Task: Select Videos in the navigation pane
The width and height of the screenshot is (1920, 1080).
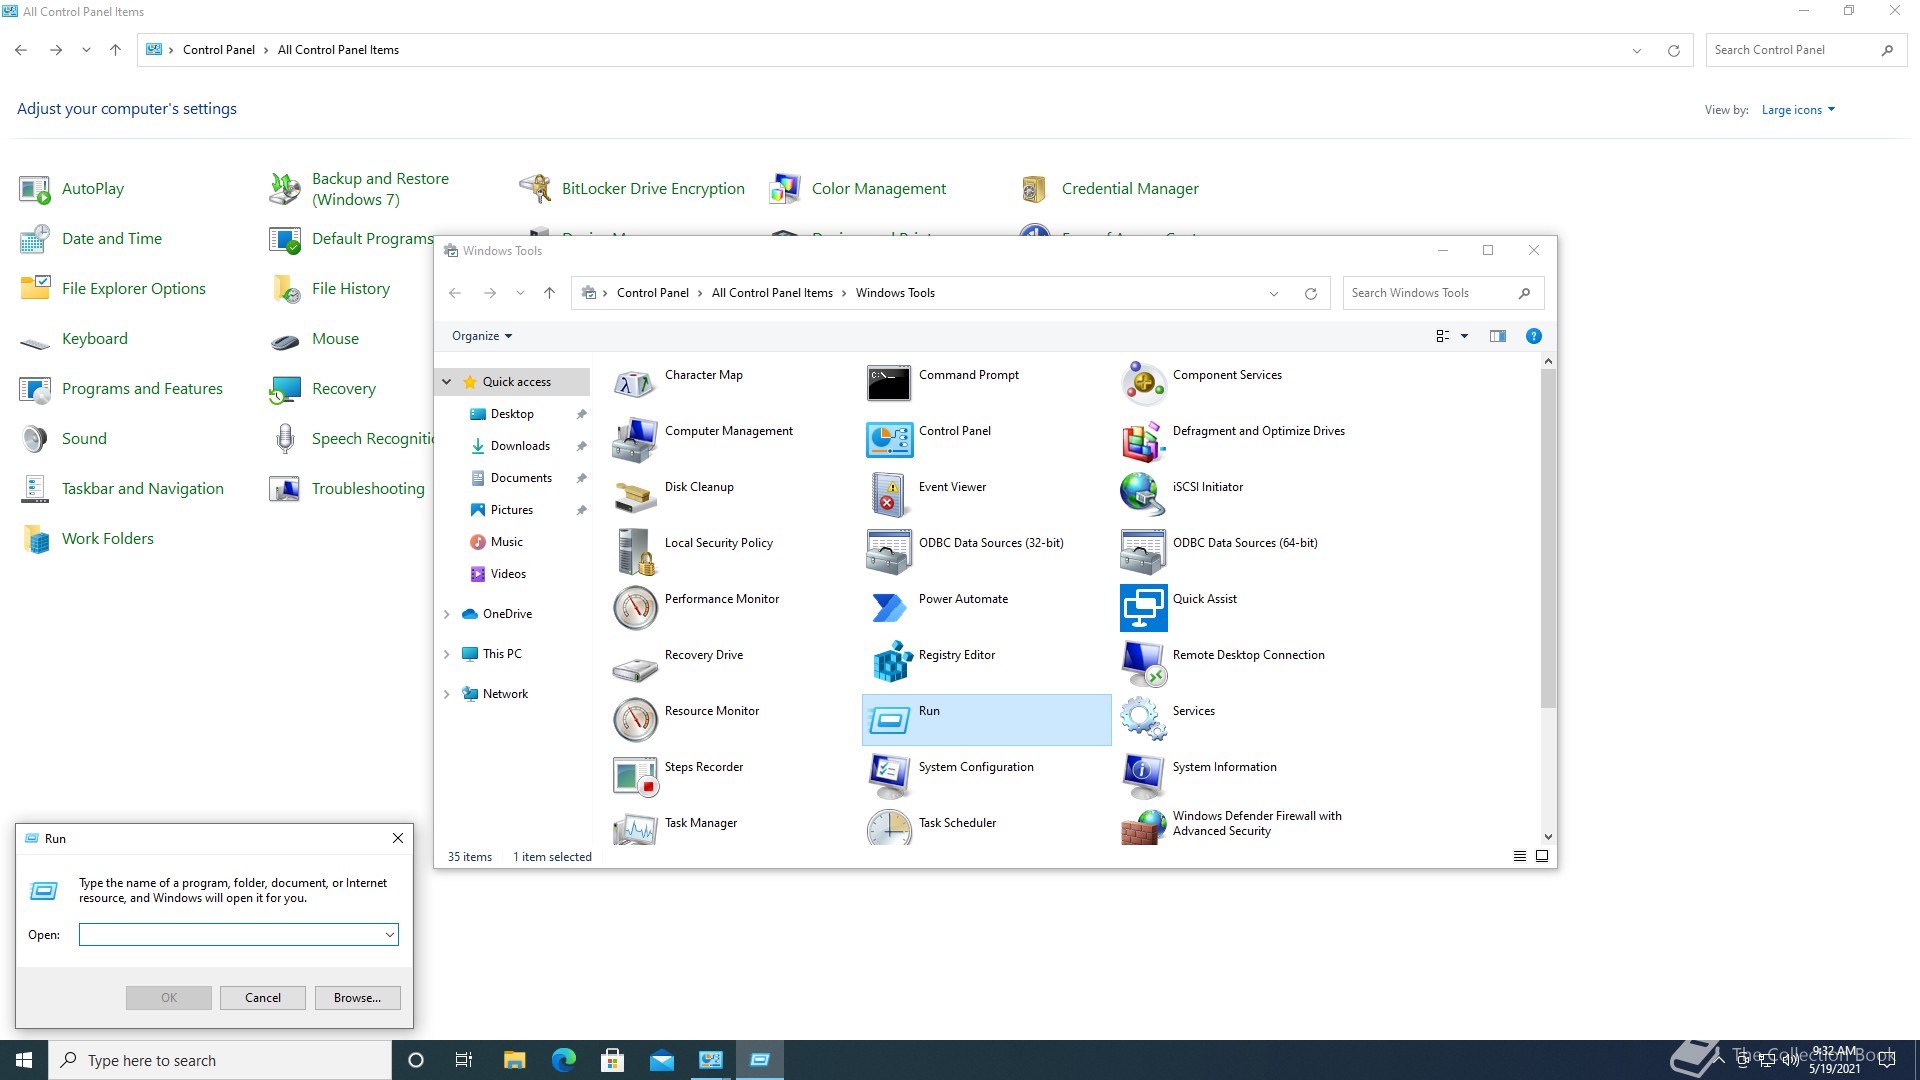Action: [508, 574]
